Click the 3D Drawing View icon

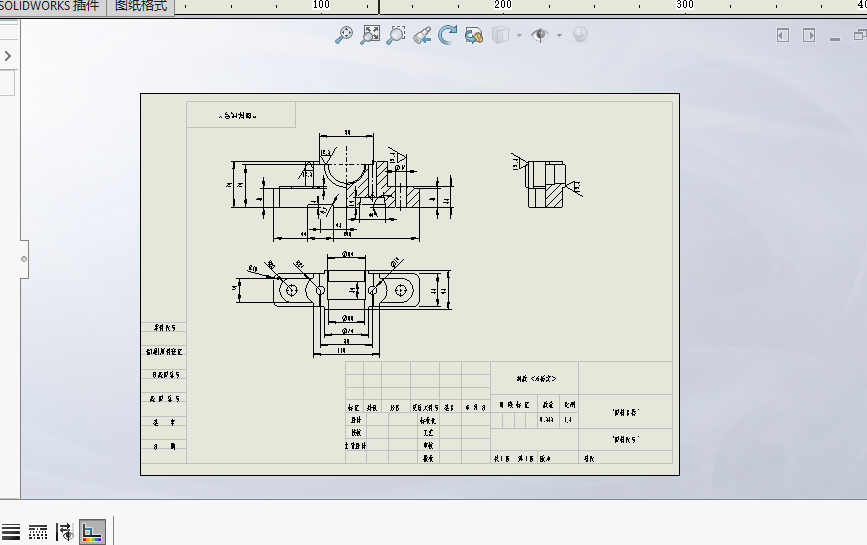point(474,35)
